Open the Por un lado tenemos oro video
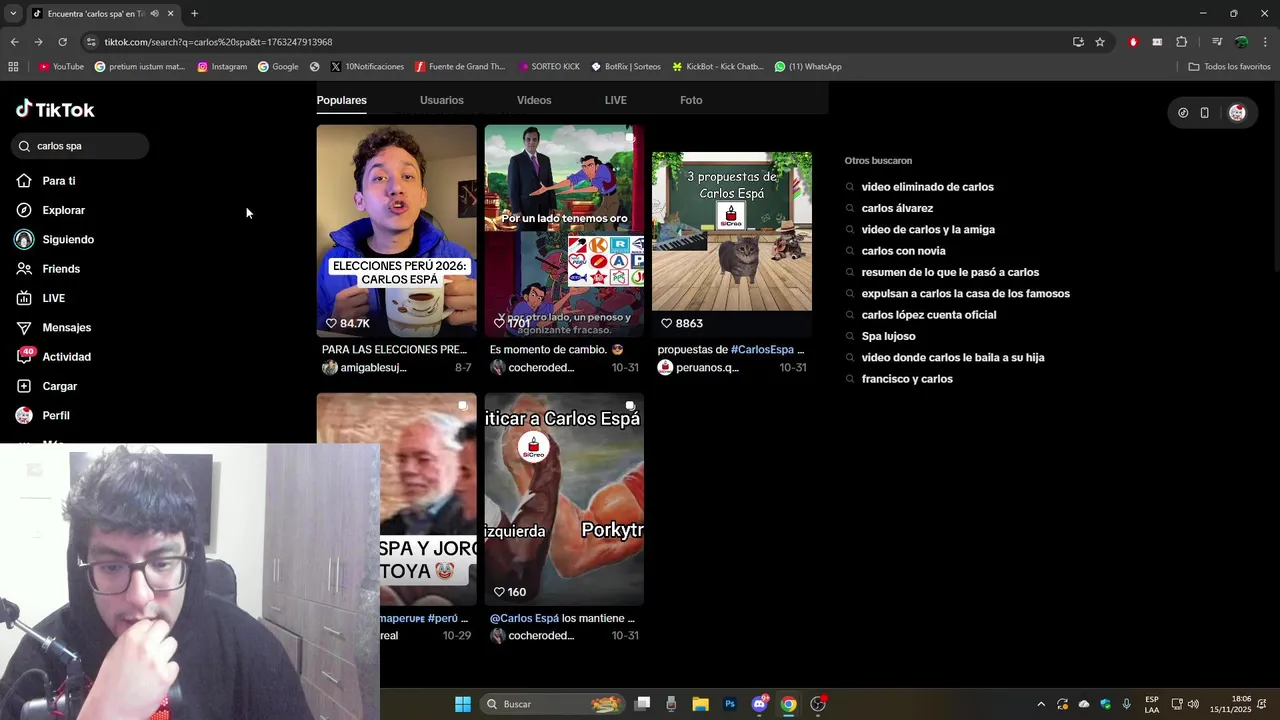The width and height of the screenshot is (1280, 720). point(564,231)
